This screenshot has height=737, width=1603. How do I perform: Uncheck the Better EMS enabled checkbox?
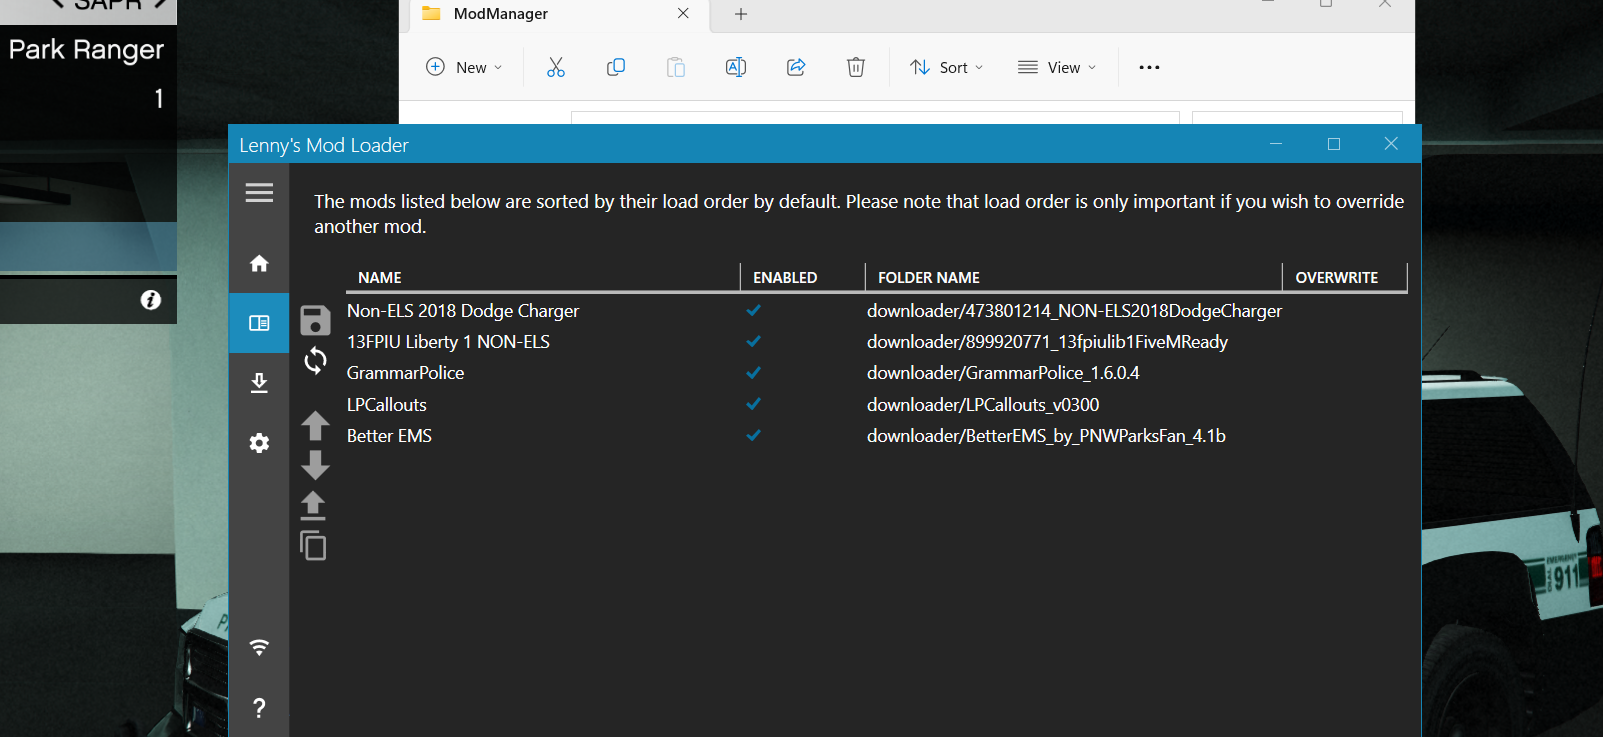tap(753, 436)
